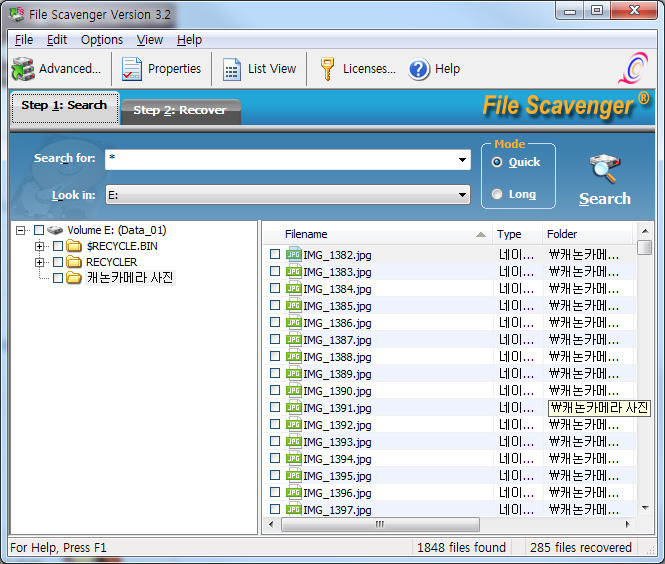Click JPG icon of IMG_1386.jpg
The image size is (665, 564).
coord(293,322)
